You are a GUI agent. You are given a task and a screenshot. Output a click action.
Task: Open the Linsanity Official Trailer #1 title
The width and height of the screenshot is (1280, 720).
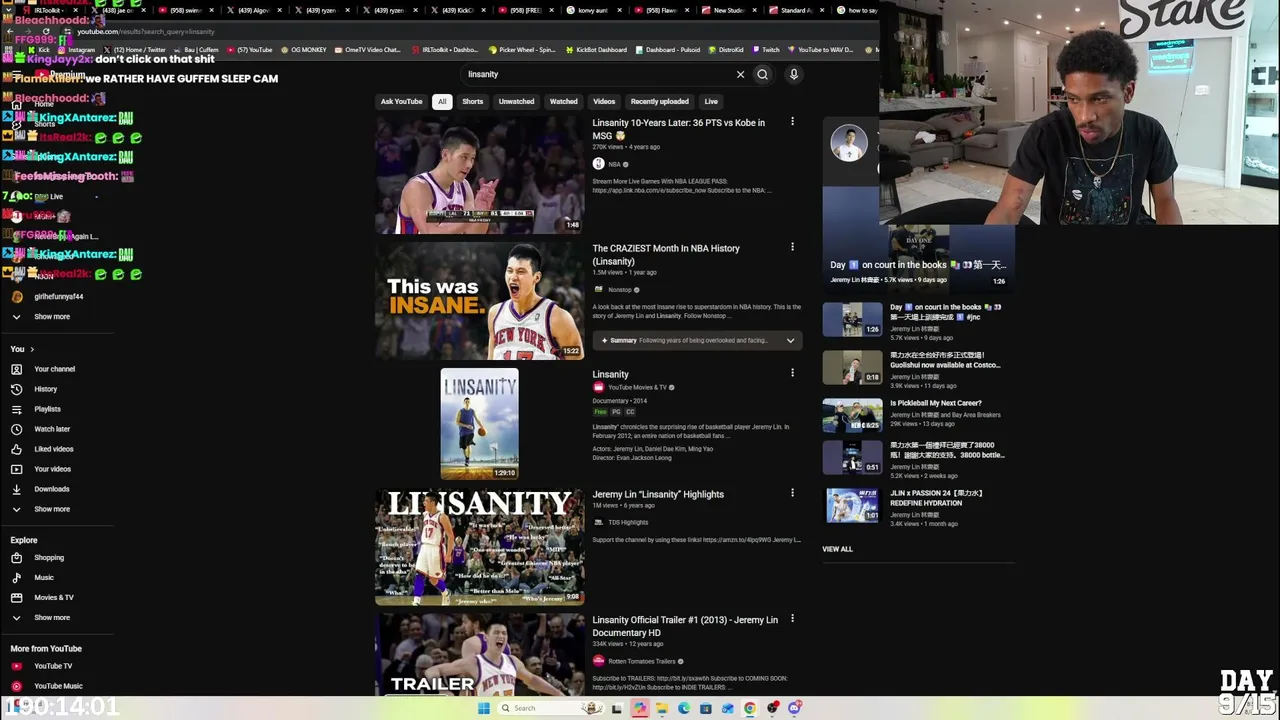pyautogui.click(x=685, y=626)
